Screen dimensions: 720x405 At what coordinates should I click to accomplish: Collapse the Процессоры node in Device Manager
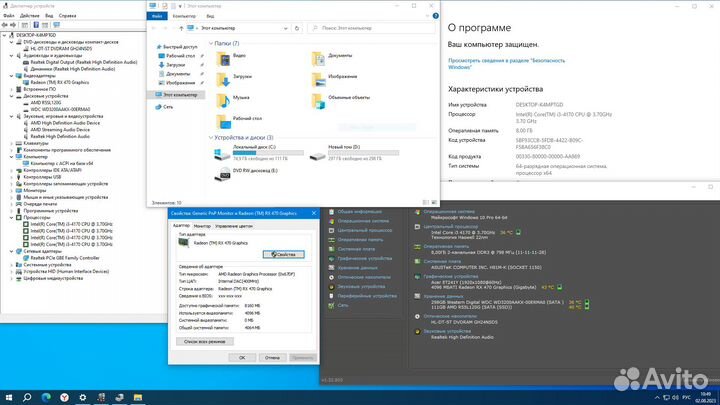click(x=11, y=218)
